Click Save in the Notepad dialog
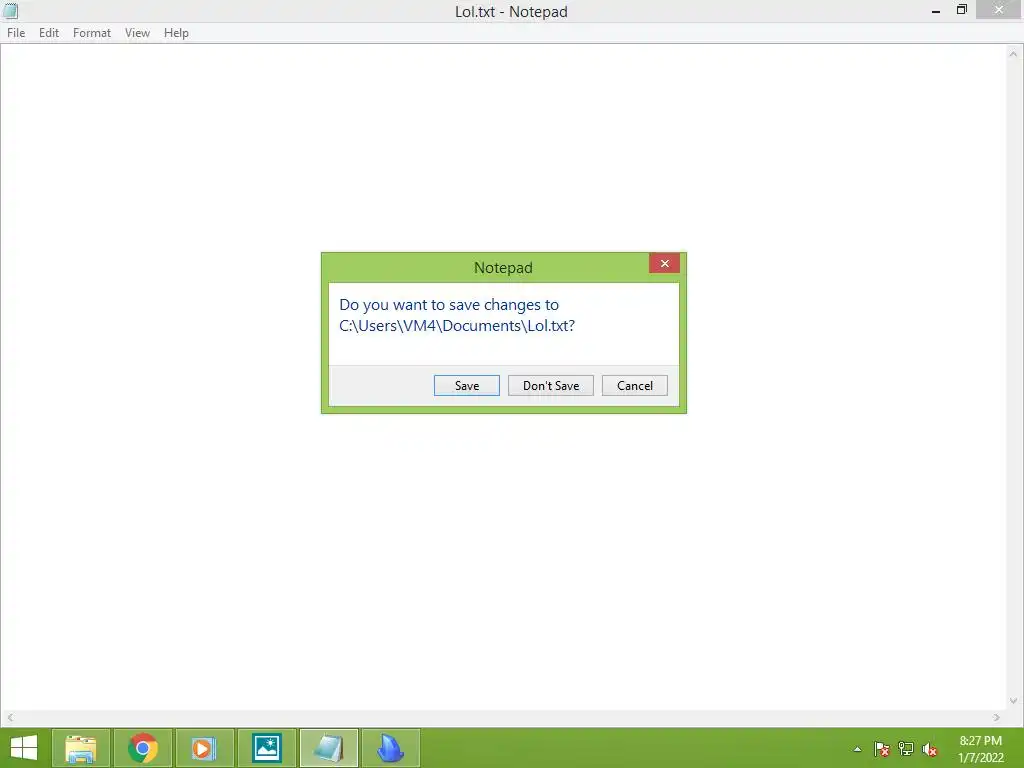Image resolution: width=1024 pixels, height=768 pixels. (466, 385)
